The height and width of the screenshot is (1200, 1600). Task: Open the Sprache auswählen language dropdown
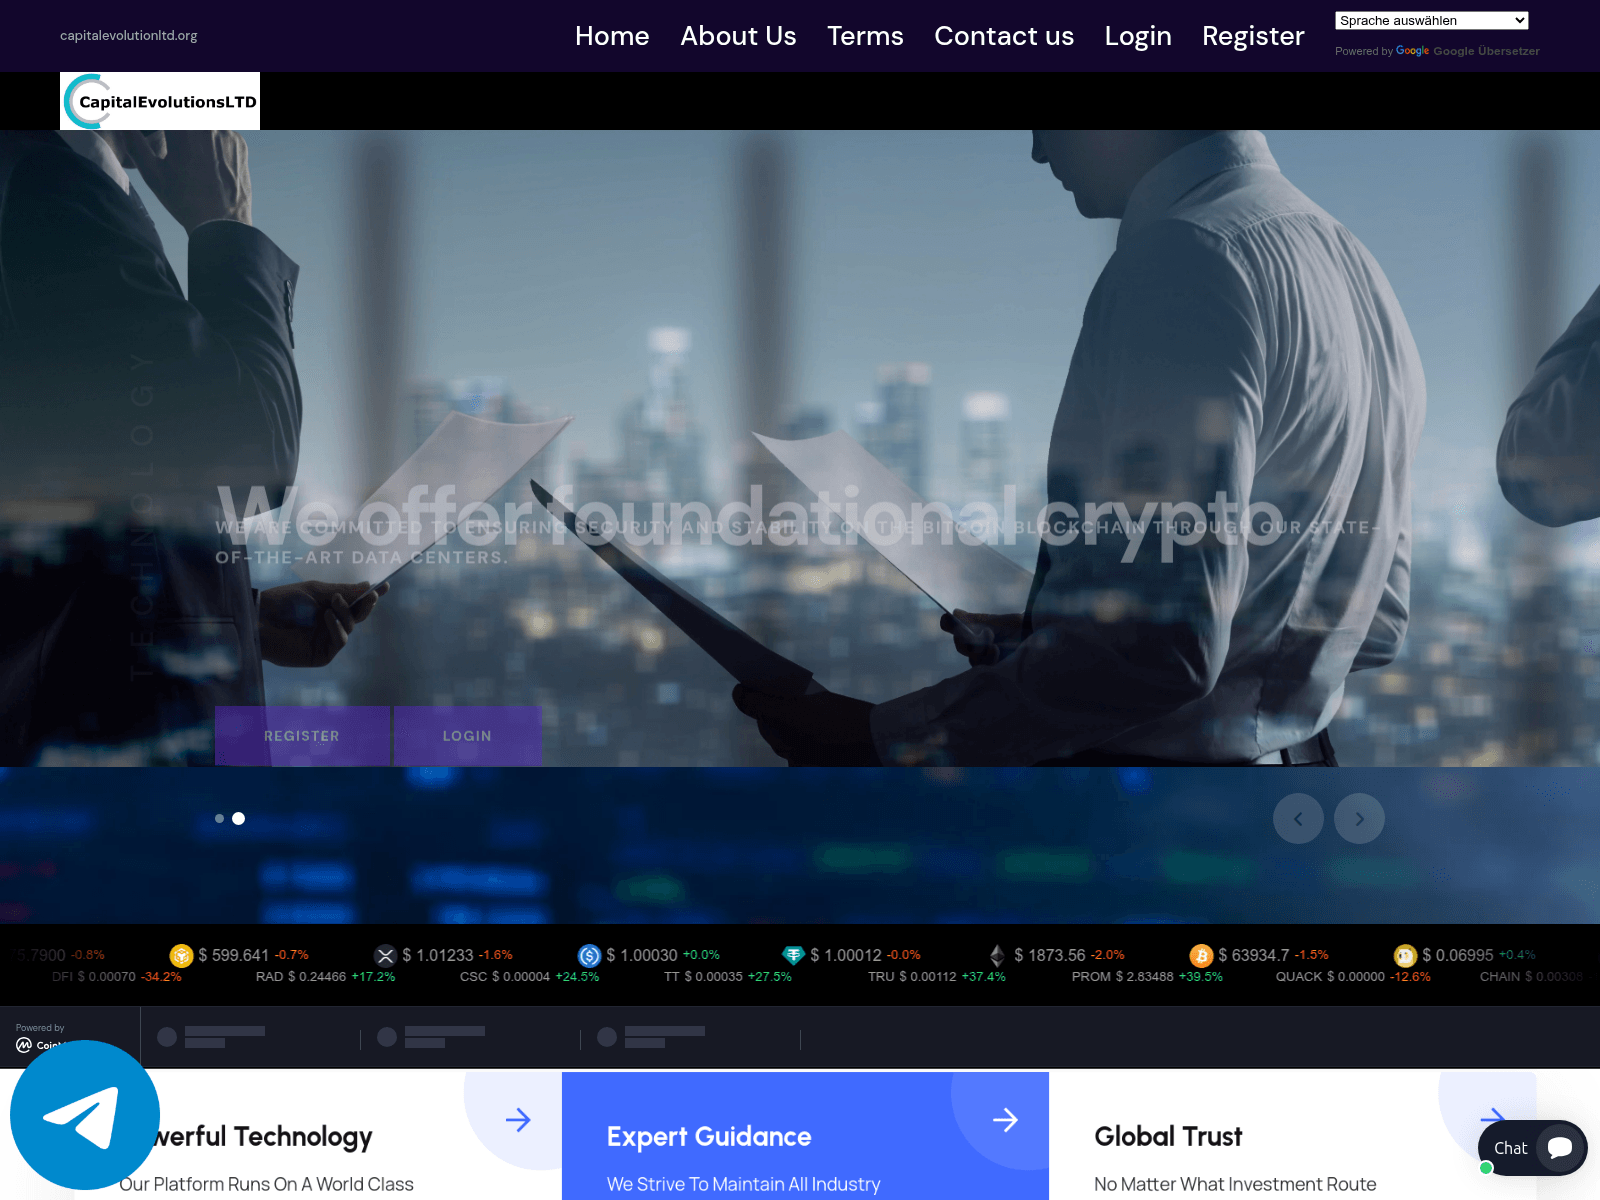pyautogui.click(x=1432, y=21)
